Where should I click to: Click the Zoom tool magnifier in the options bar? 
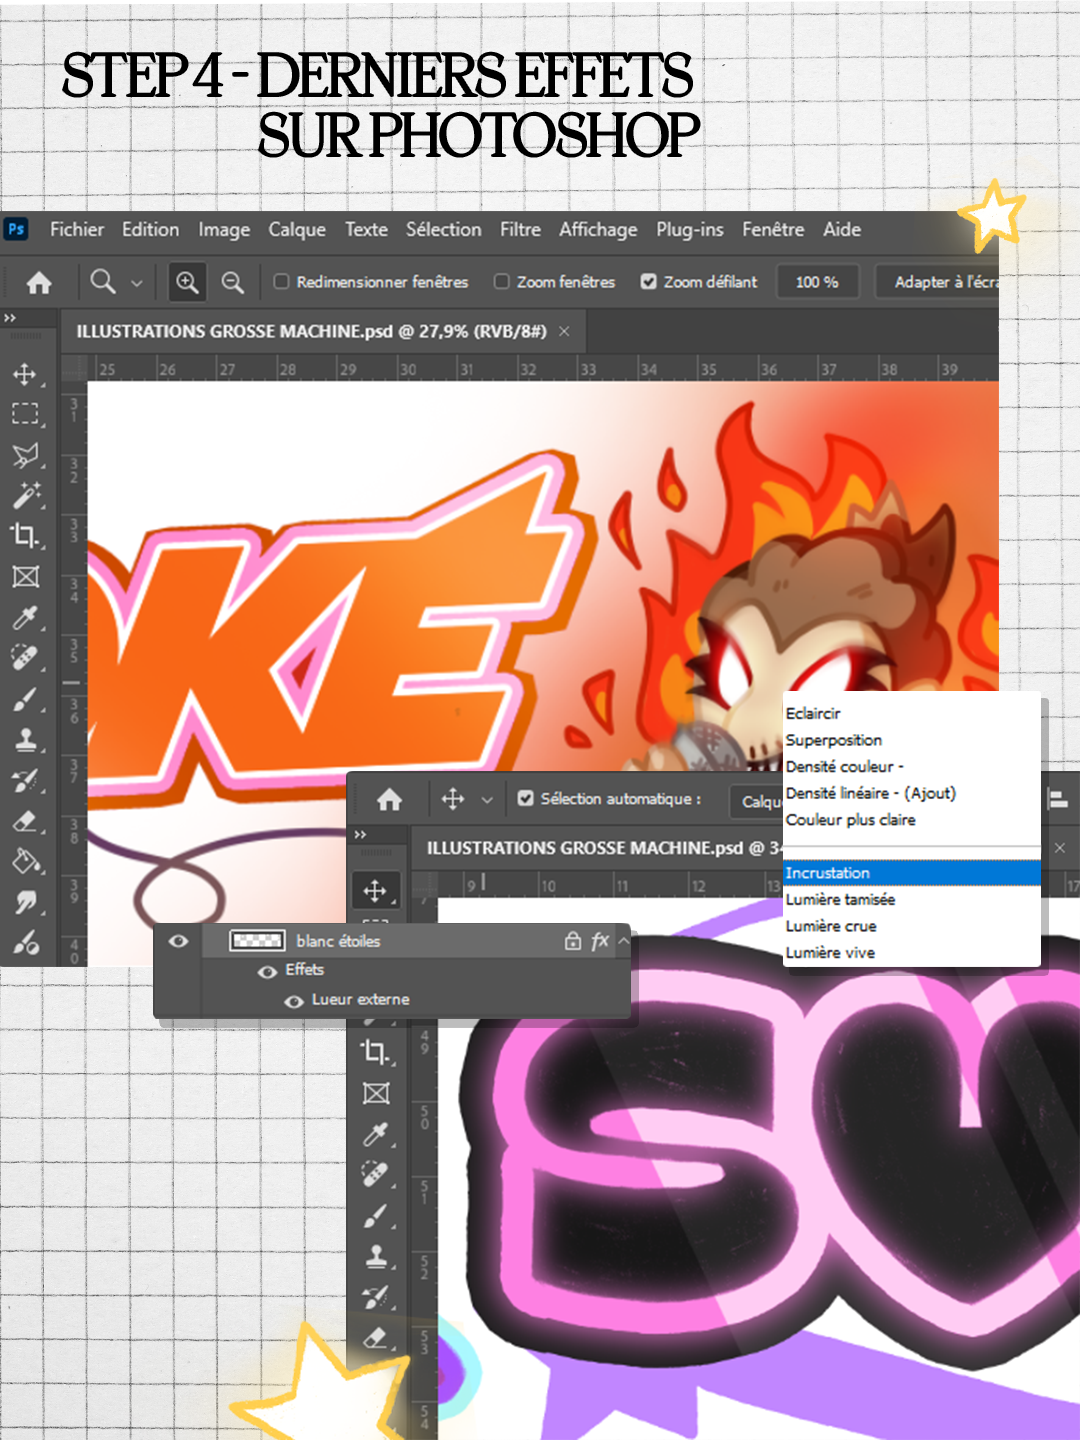coord(103,282)
